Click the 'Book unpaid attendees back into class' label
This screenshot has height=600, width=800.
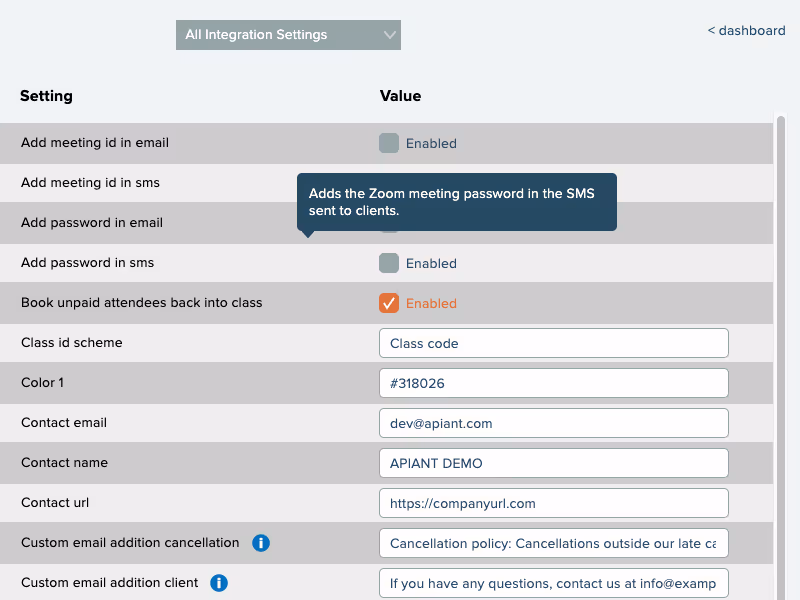141,303
